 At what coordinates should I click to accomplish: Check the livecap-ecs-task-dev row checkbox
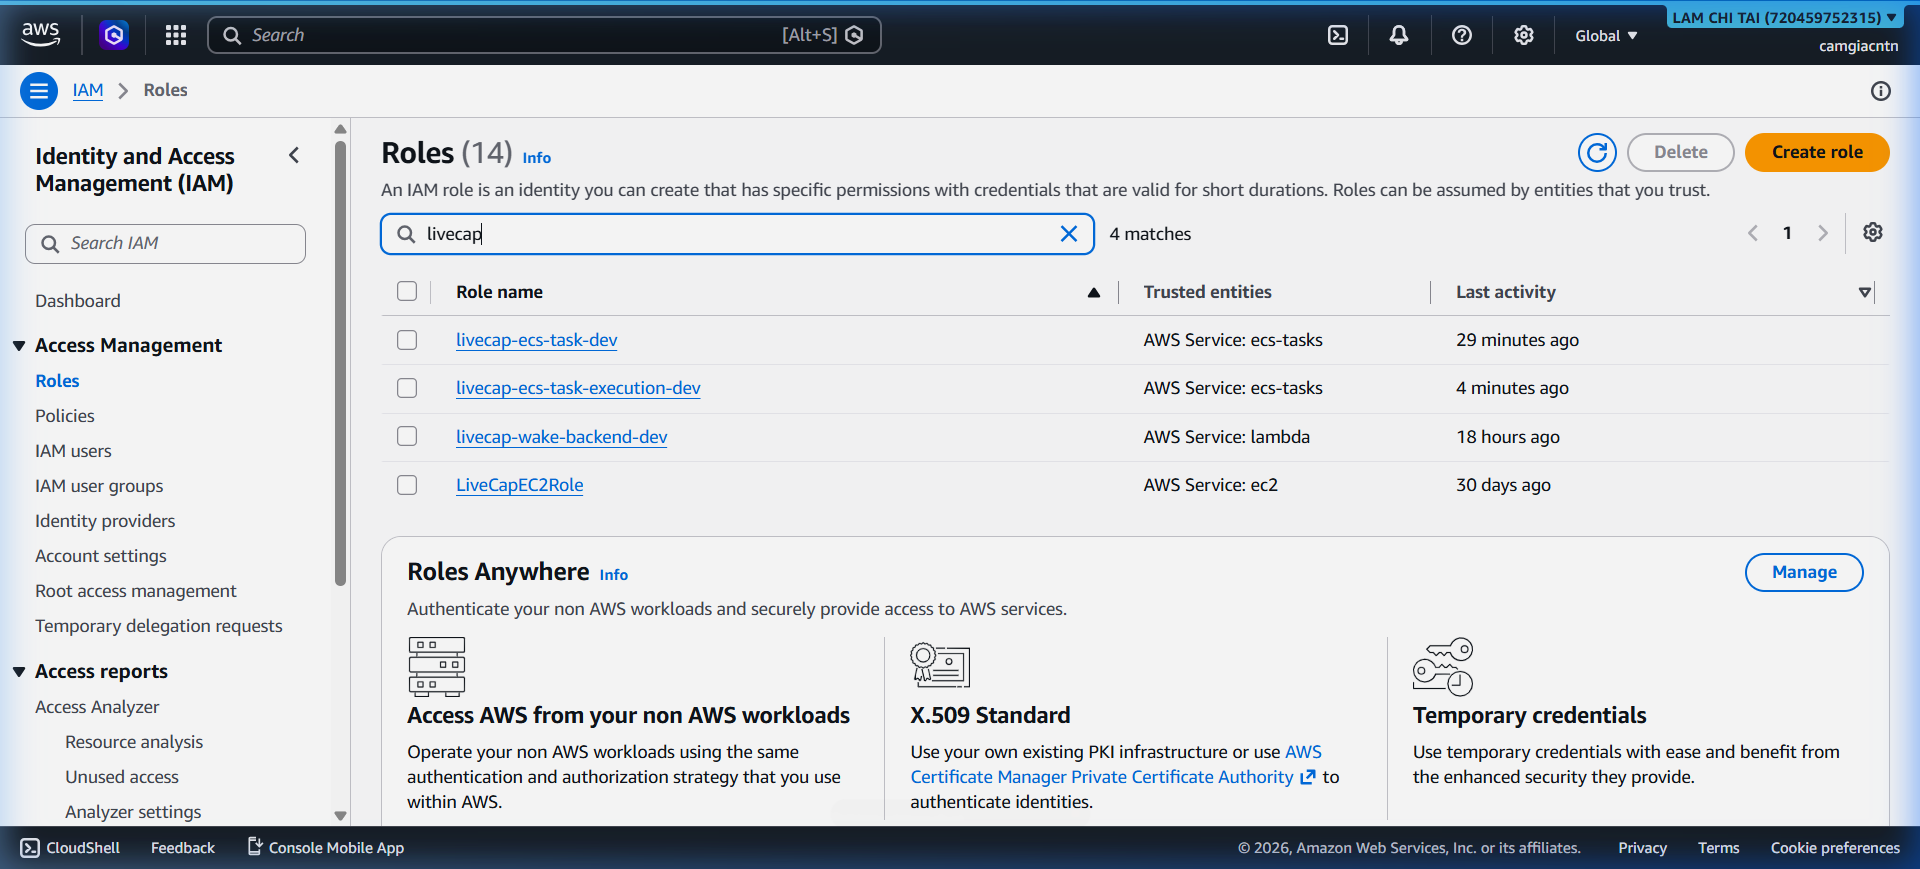(x=407, y=340)
